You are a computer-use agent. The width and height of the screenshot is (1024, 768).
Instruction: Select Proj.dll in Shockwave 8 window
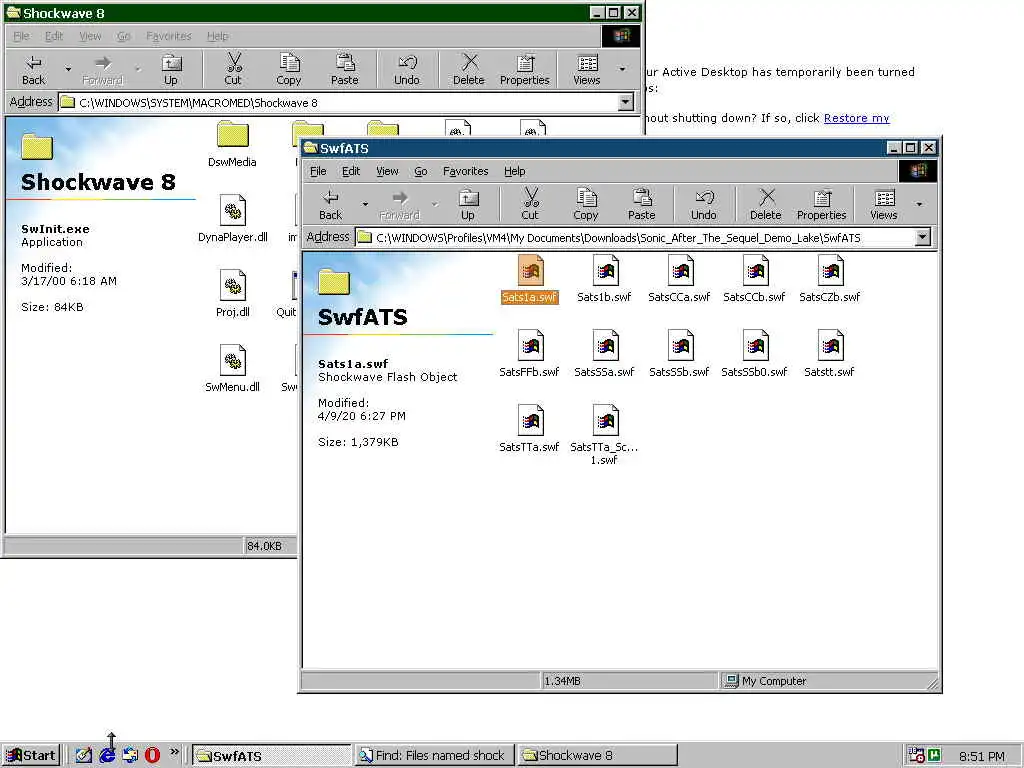point(232,295)
